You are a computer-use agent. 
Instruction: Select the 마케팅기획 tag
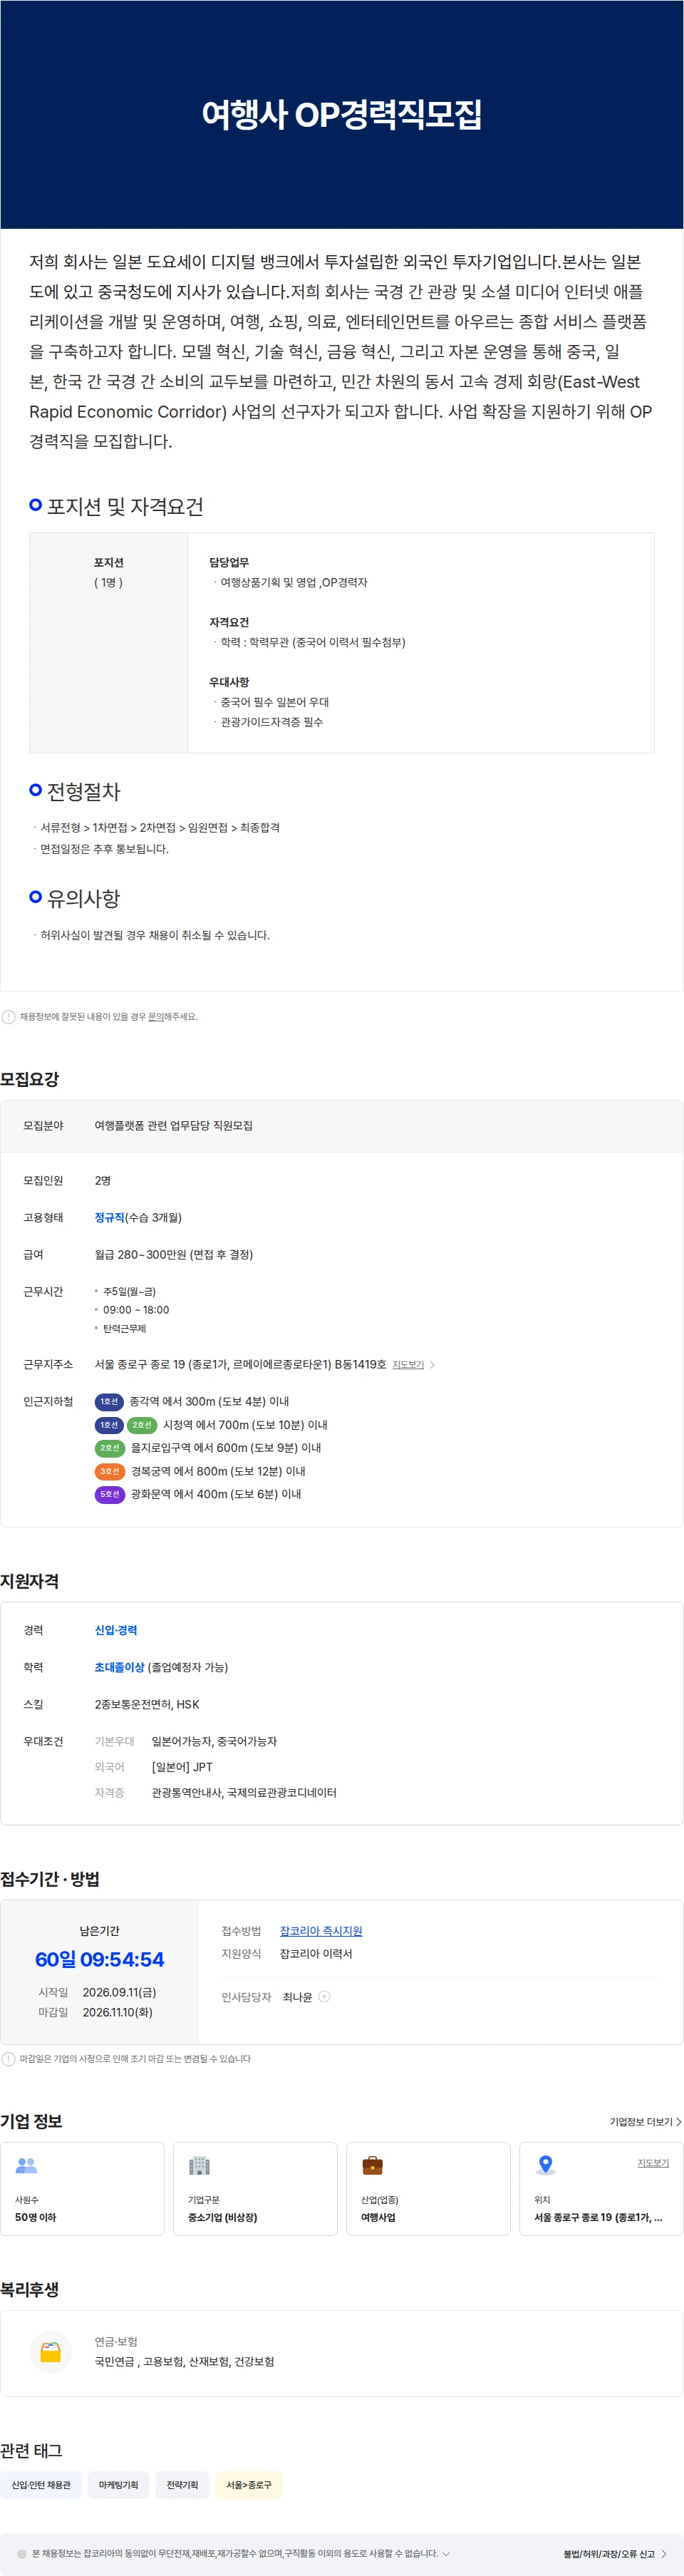(x=118, y=2485)
